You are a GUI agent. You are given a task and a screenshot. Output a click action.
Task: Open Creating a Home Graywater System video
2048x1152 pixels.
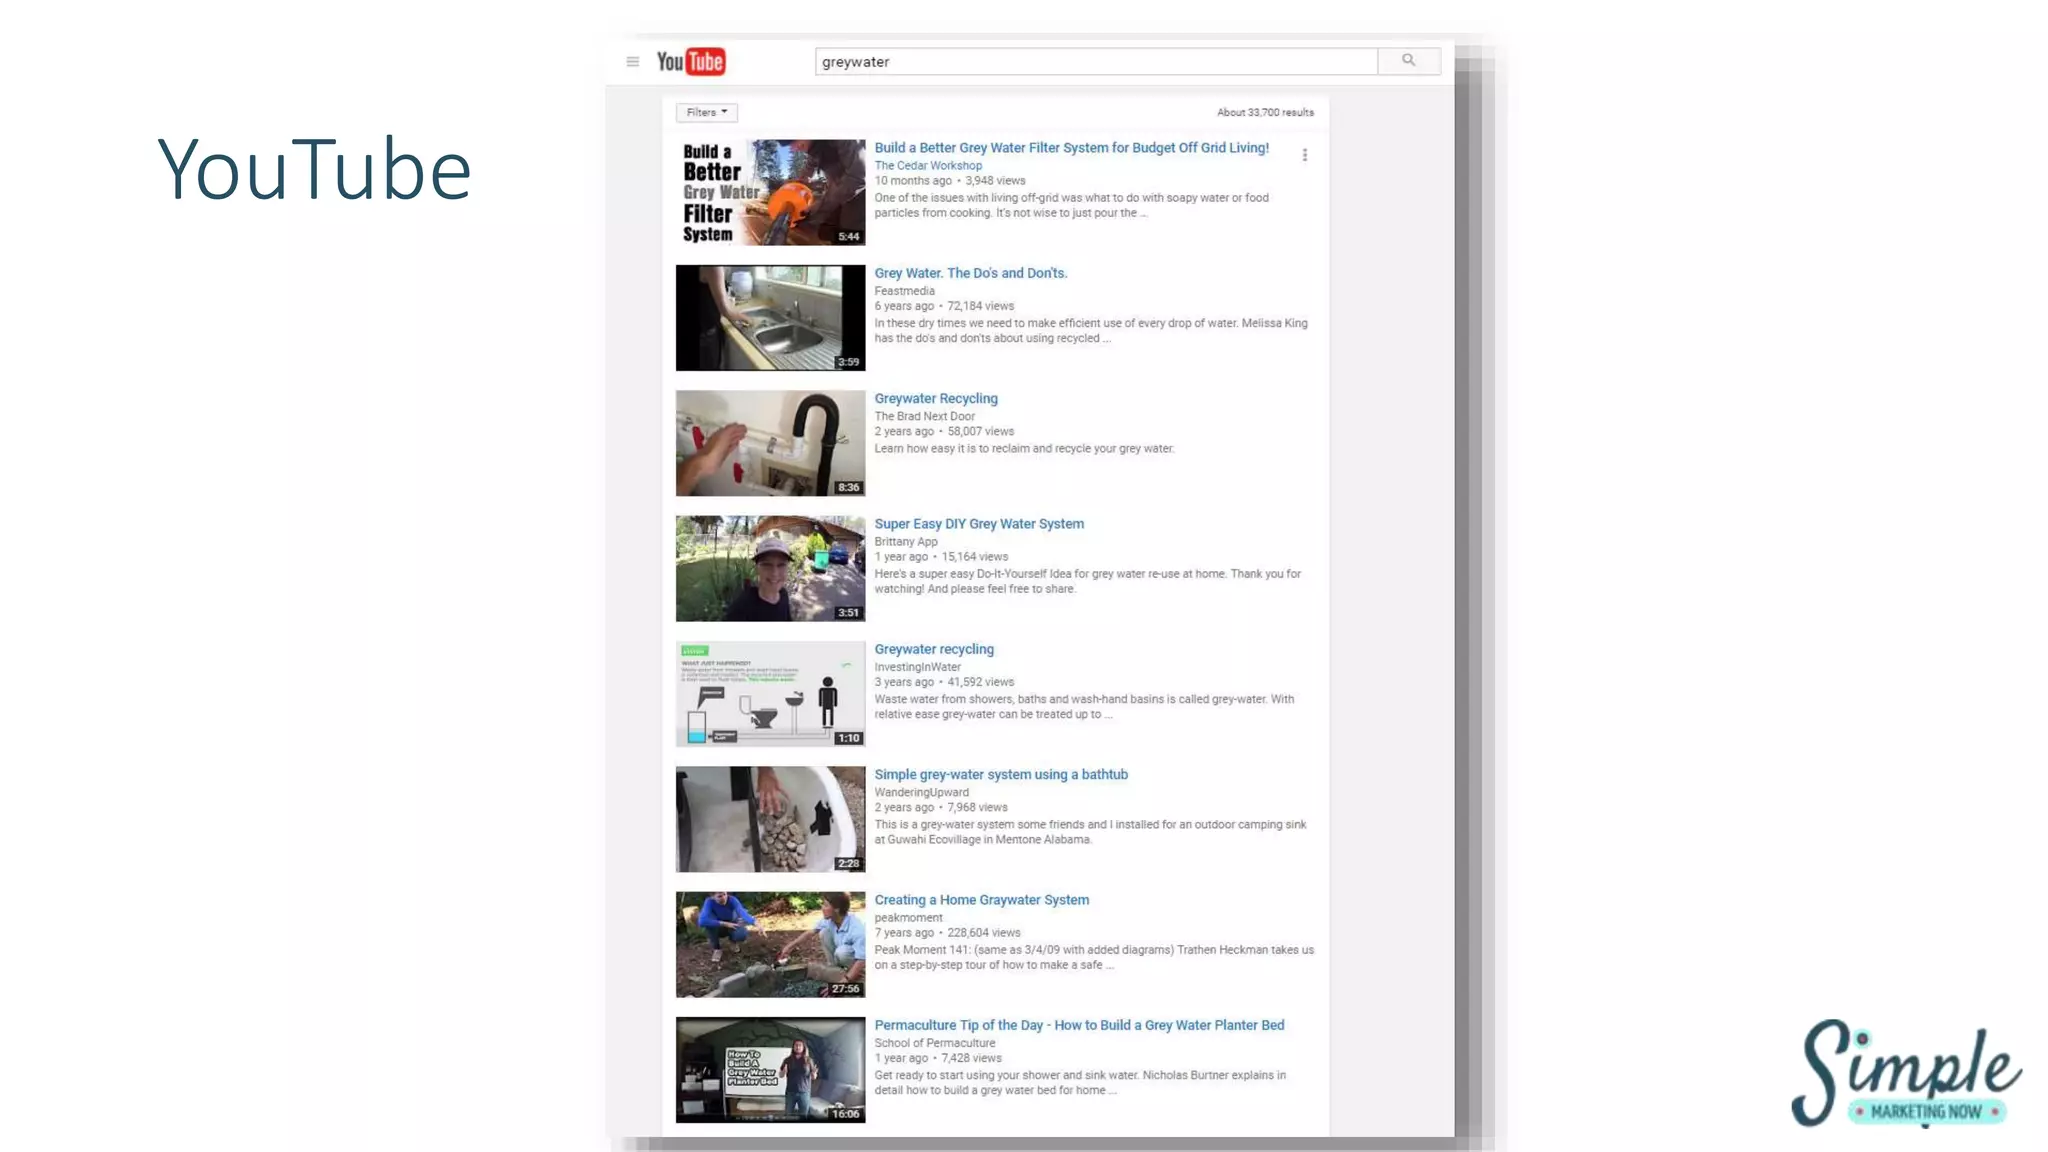point(982,900)
